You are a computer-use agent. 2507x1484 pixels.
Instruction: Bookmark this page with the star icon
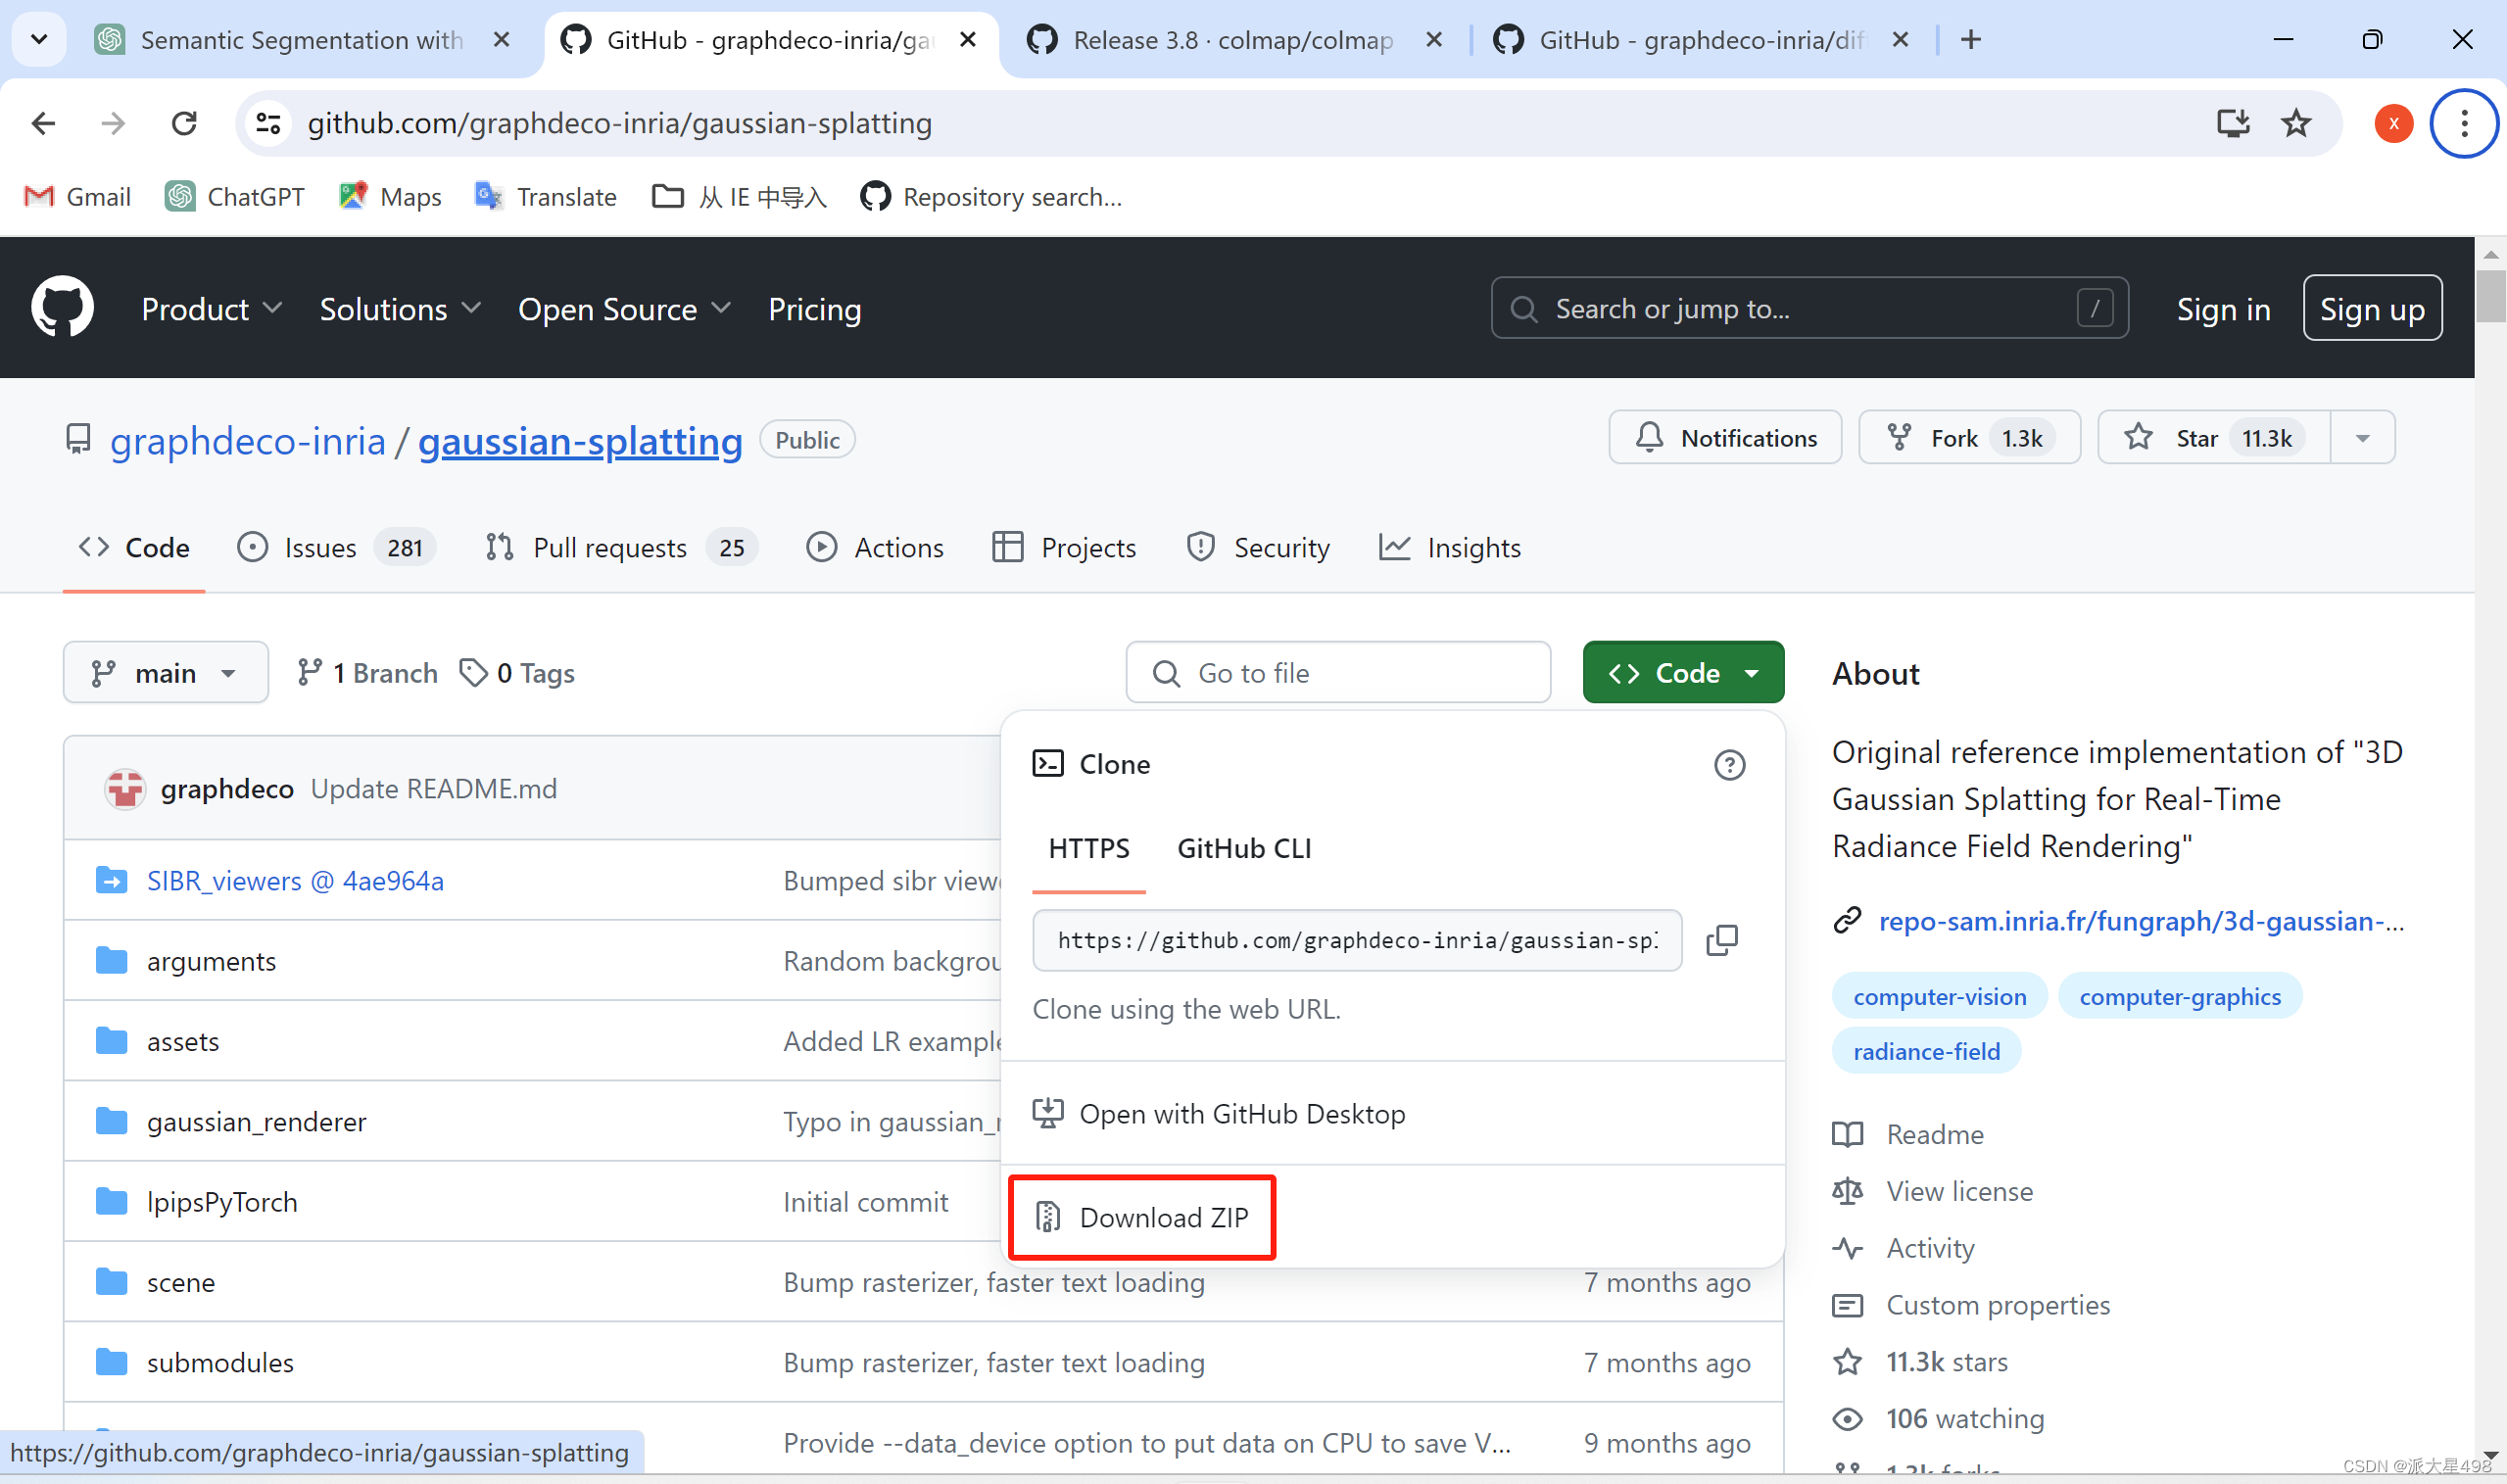(x=2295, y=123)
